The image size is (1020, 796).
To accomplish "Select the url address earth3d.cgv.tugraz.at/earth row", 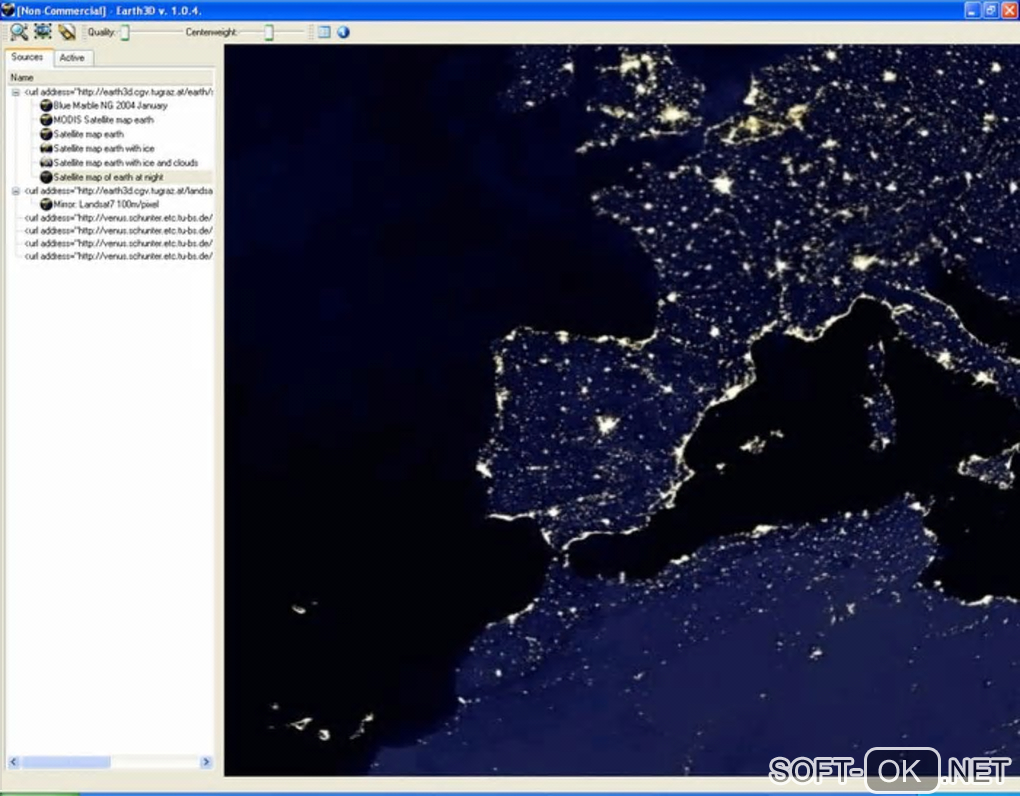I will coord(118,92).
